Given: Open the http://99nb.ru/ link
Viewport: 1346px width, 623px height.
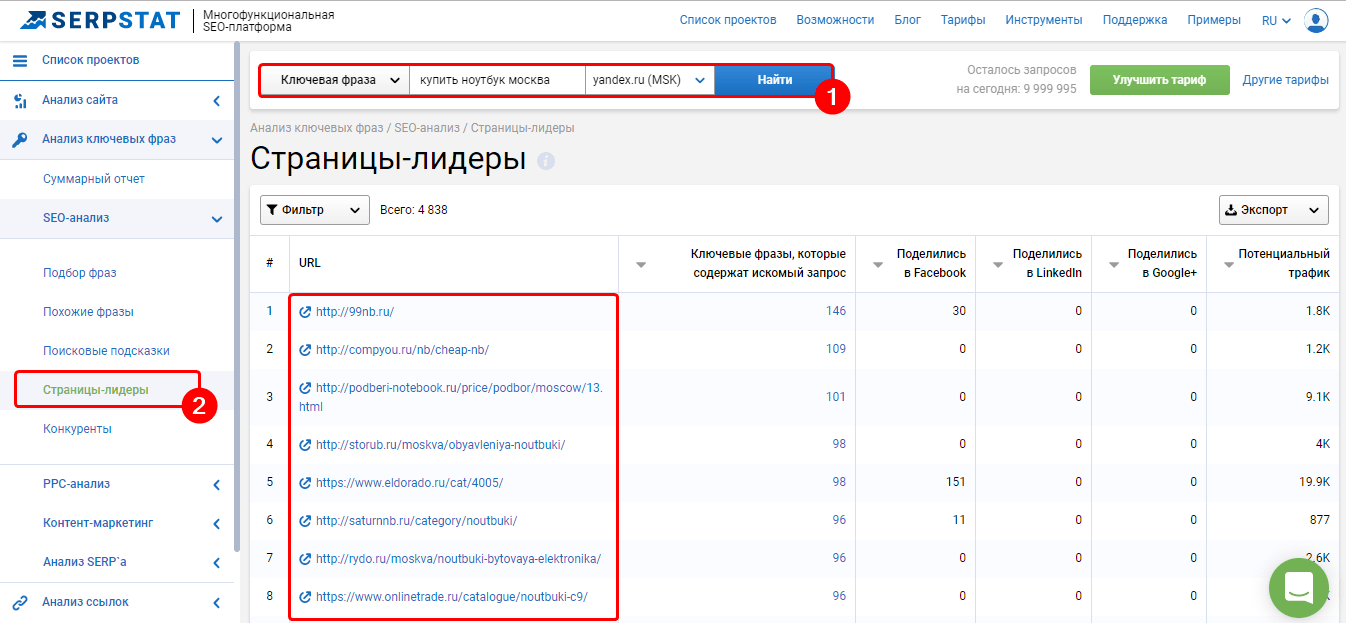Looking at the screenshot, I should coord(355,312).
